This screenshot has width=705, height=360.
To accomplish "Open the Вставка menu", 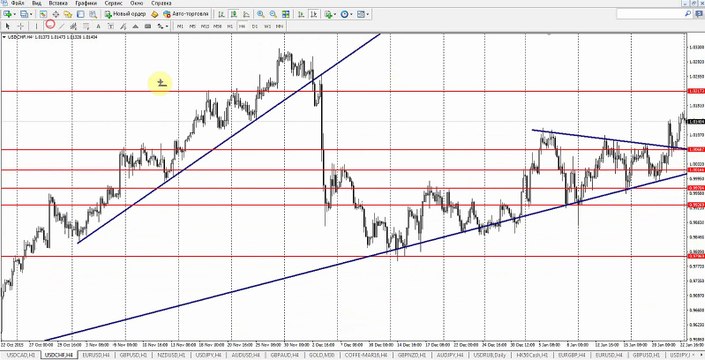I will (x=58, y=3).
